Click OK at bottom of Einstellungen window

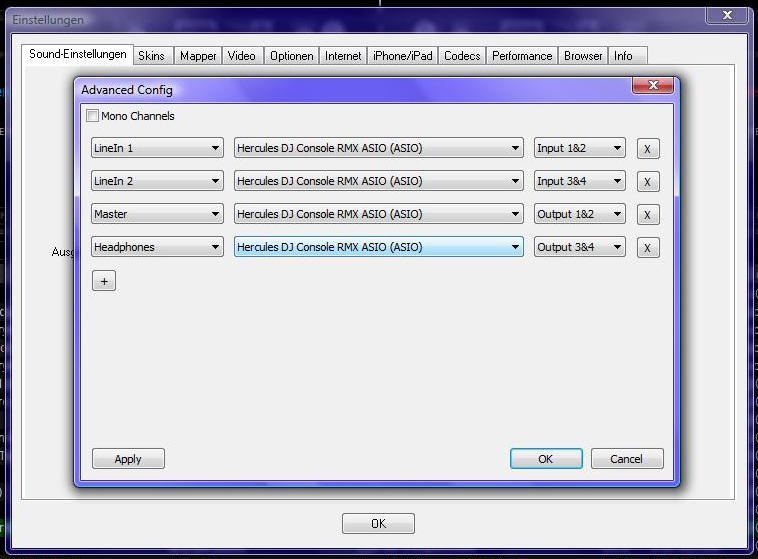[378, 523]
